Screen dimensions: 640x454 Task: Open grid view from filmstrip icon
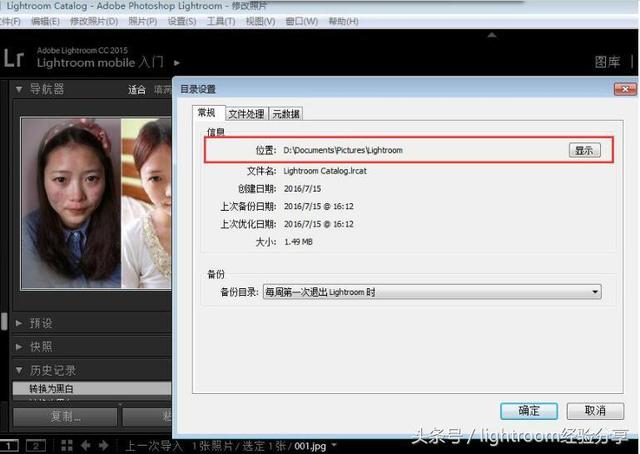pyautogui.click(x=67, y=445)
